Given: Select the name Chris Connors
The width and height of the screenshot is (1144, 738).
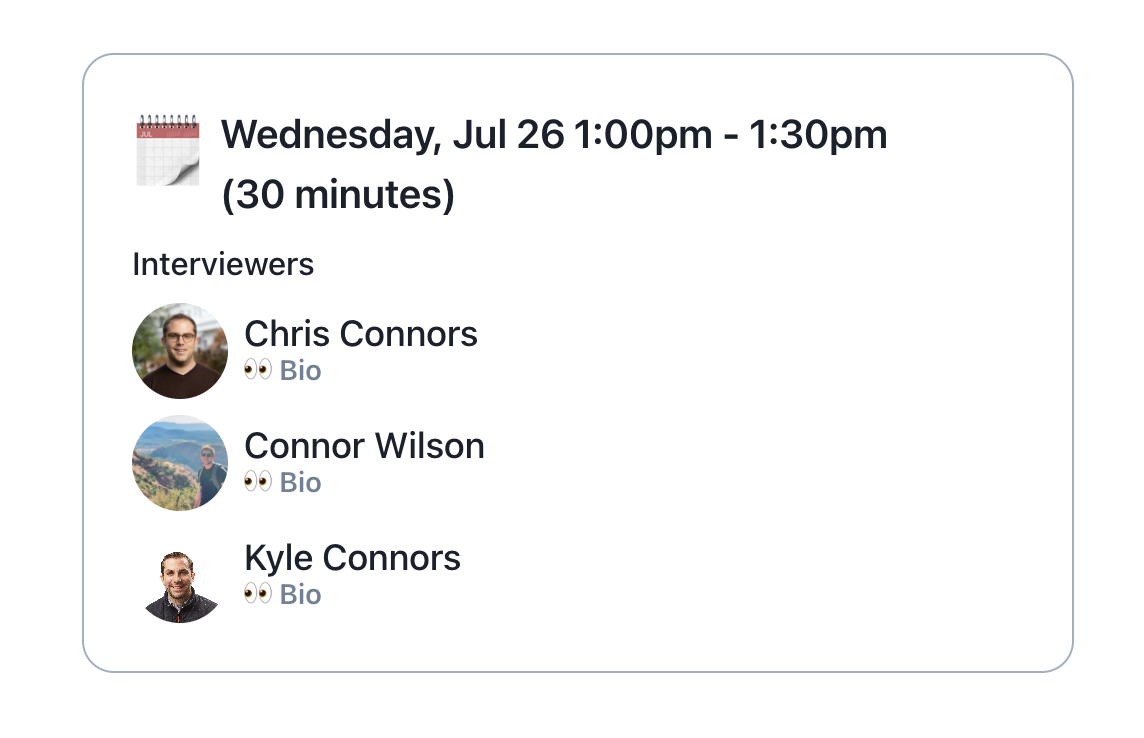Looking at the screenshot, I should 361,334.
